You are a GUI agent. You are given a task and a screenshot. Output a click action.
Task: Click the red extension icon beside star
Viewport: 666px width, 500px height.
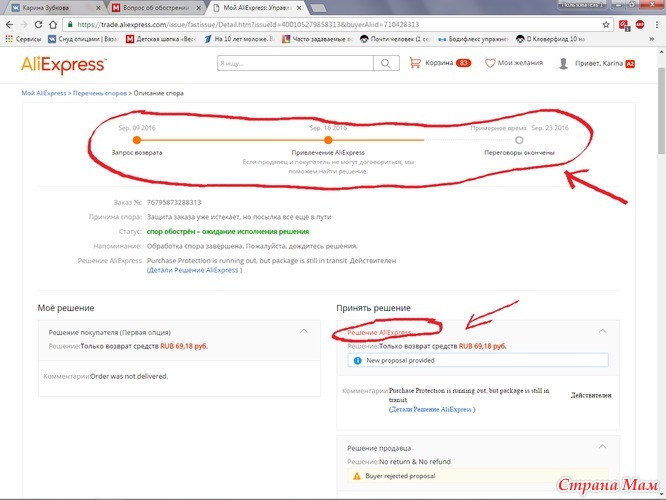click(x=624, y=25)
